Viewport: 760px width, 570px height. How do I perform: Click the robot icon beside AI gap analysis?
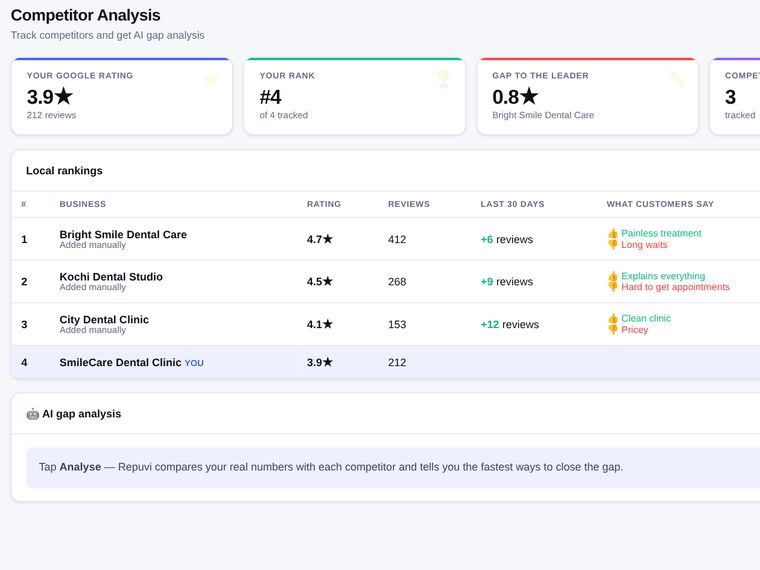(x=32, y=414)
